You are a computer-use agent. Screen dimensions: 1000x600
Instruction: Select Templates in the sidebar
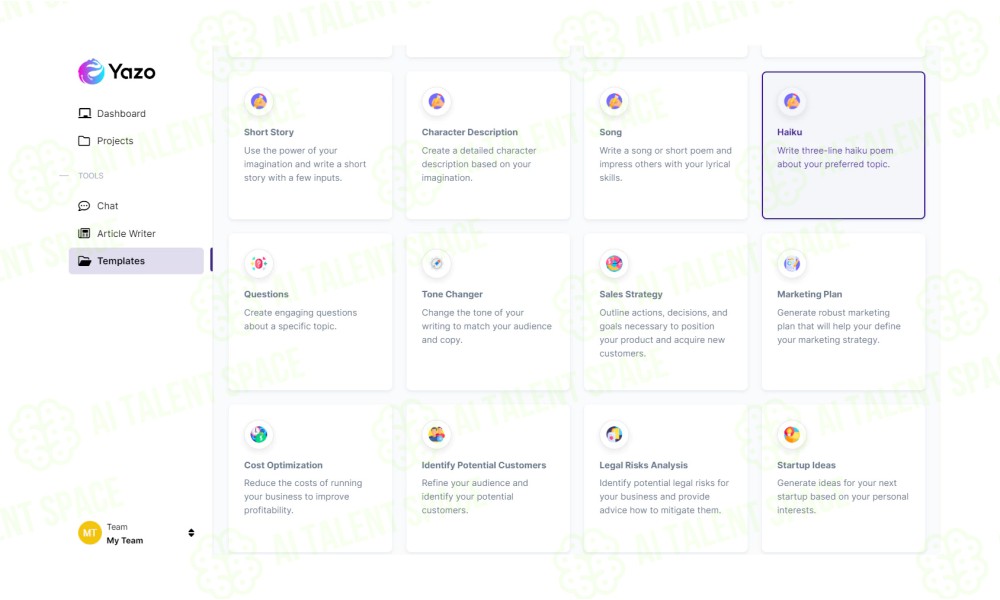pos(136,261)
